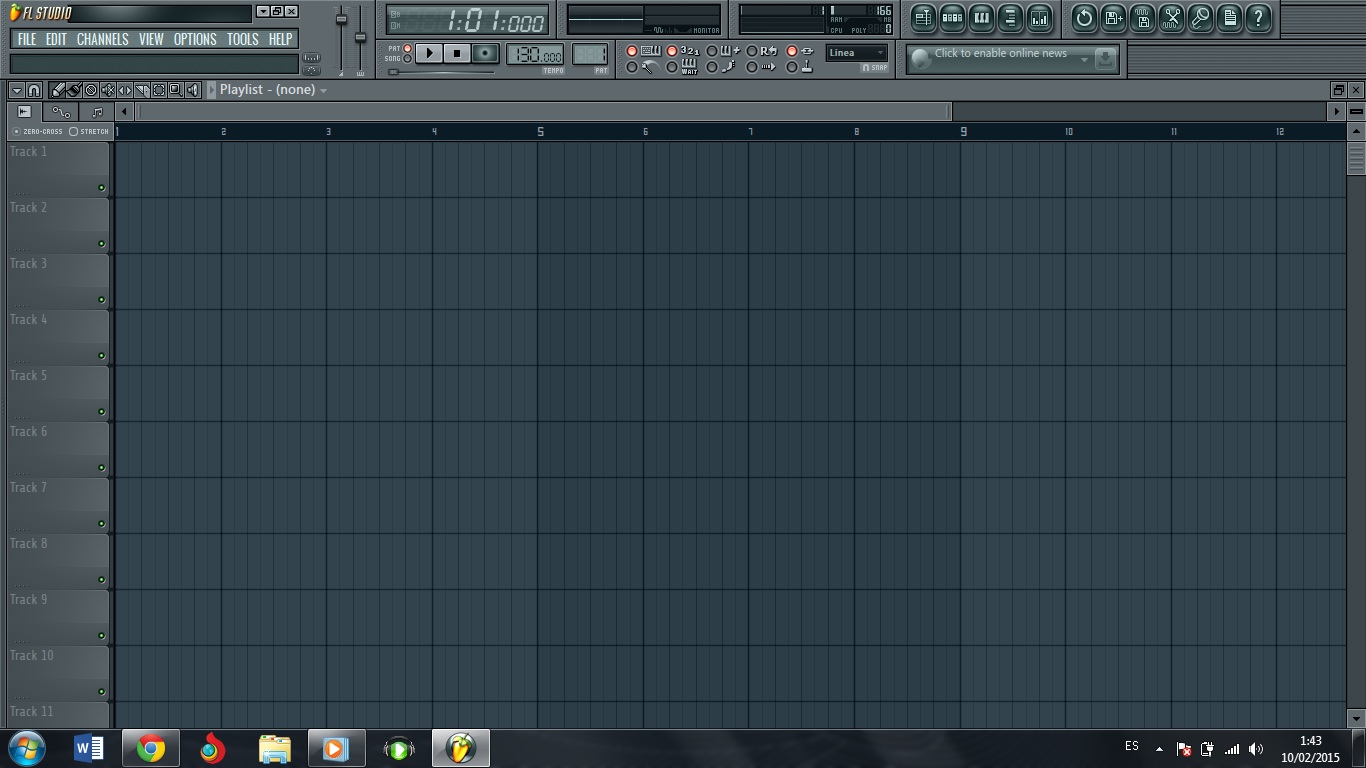This screenshot has height=768, width=1366.
Task: Open the Step sequencer
Action: pos(952,18)
